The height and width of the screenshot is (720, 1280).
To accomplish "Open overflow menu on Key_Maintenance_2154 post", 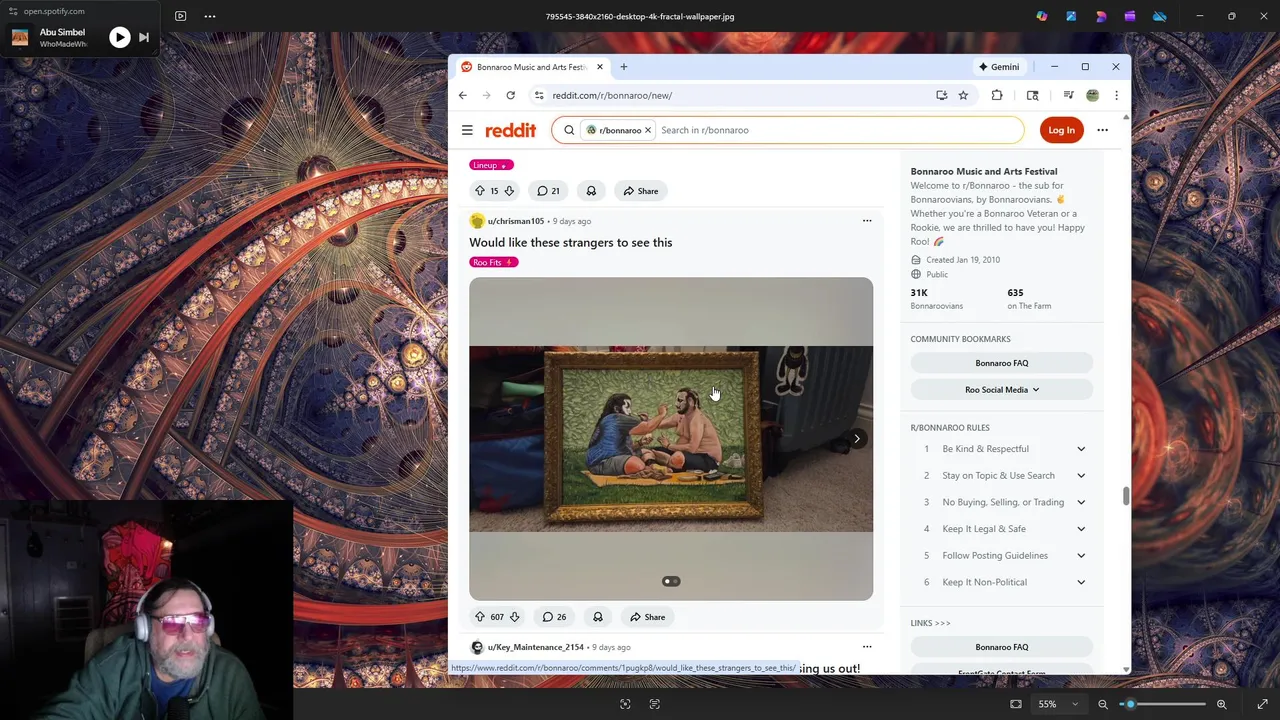I will coord(867,647).
